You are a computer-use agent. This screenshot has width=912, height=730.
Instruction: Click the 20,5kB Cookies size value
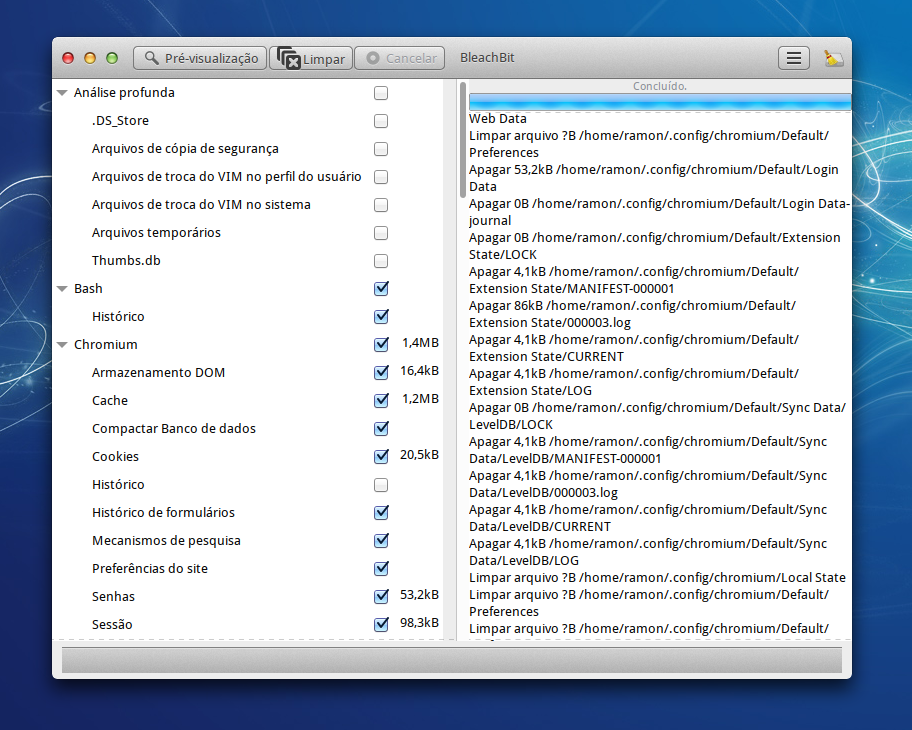coord(419,455)
